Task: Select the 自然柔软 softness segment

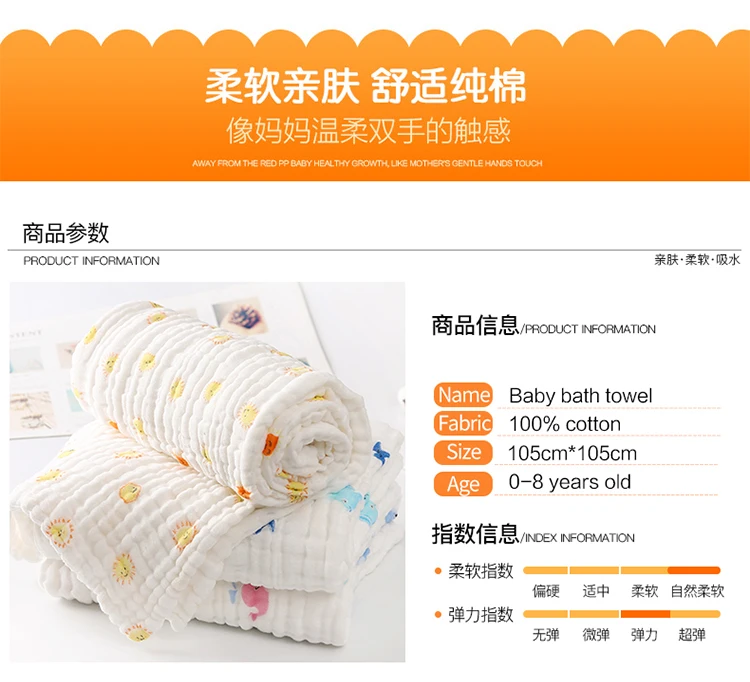Action: pyautogui.click(x=695, y=570)
